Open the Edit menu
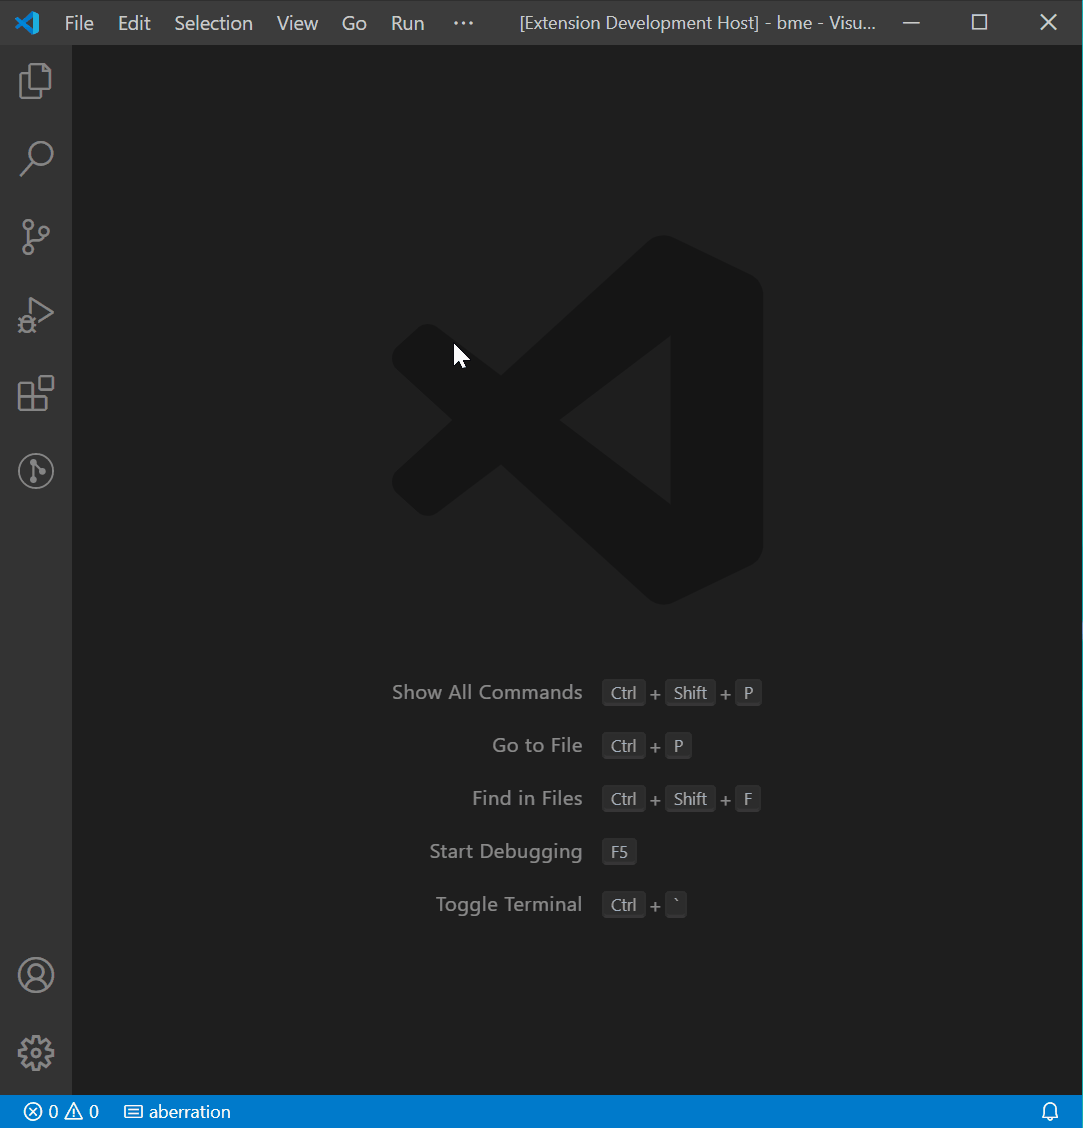This screenshot has height=1128, width=1083. [x=134, y=23]
